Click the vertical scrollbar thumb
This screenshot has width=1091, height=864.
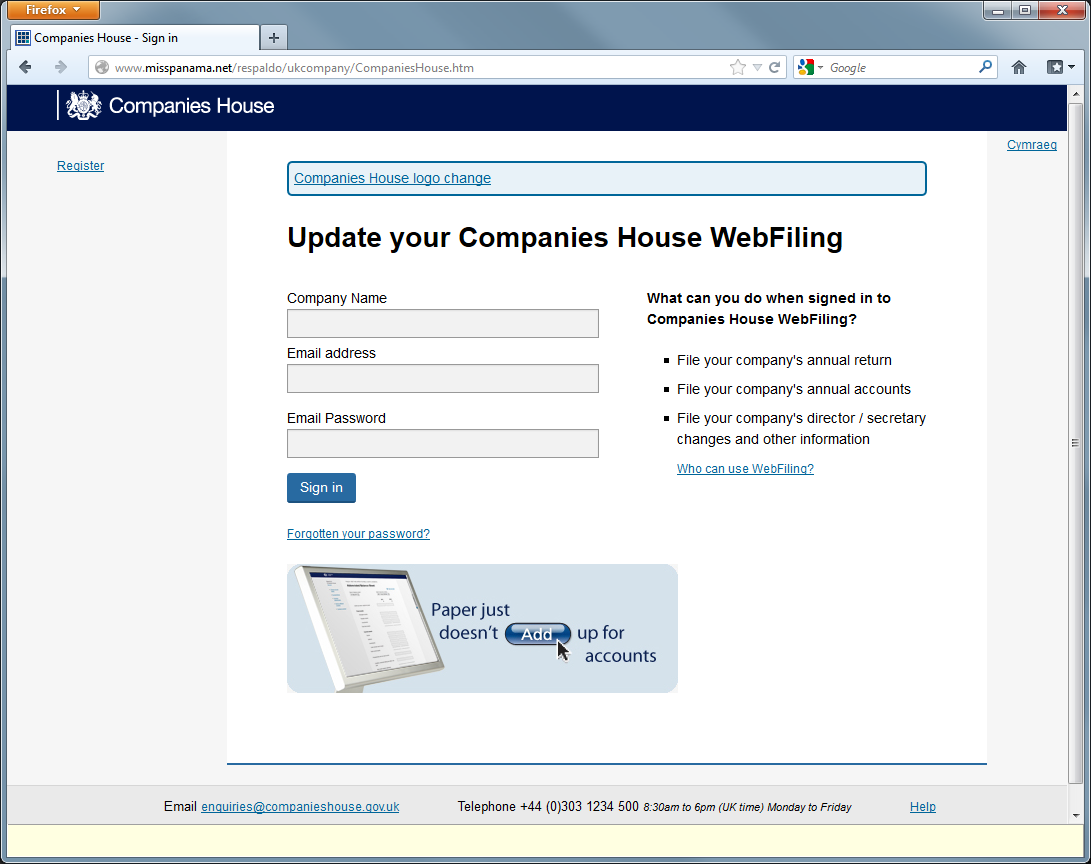point(1076,442)
